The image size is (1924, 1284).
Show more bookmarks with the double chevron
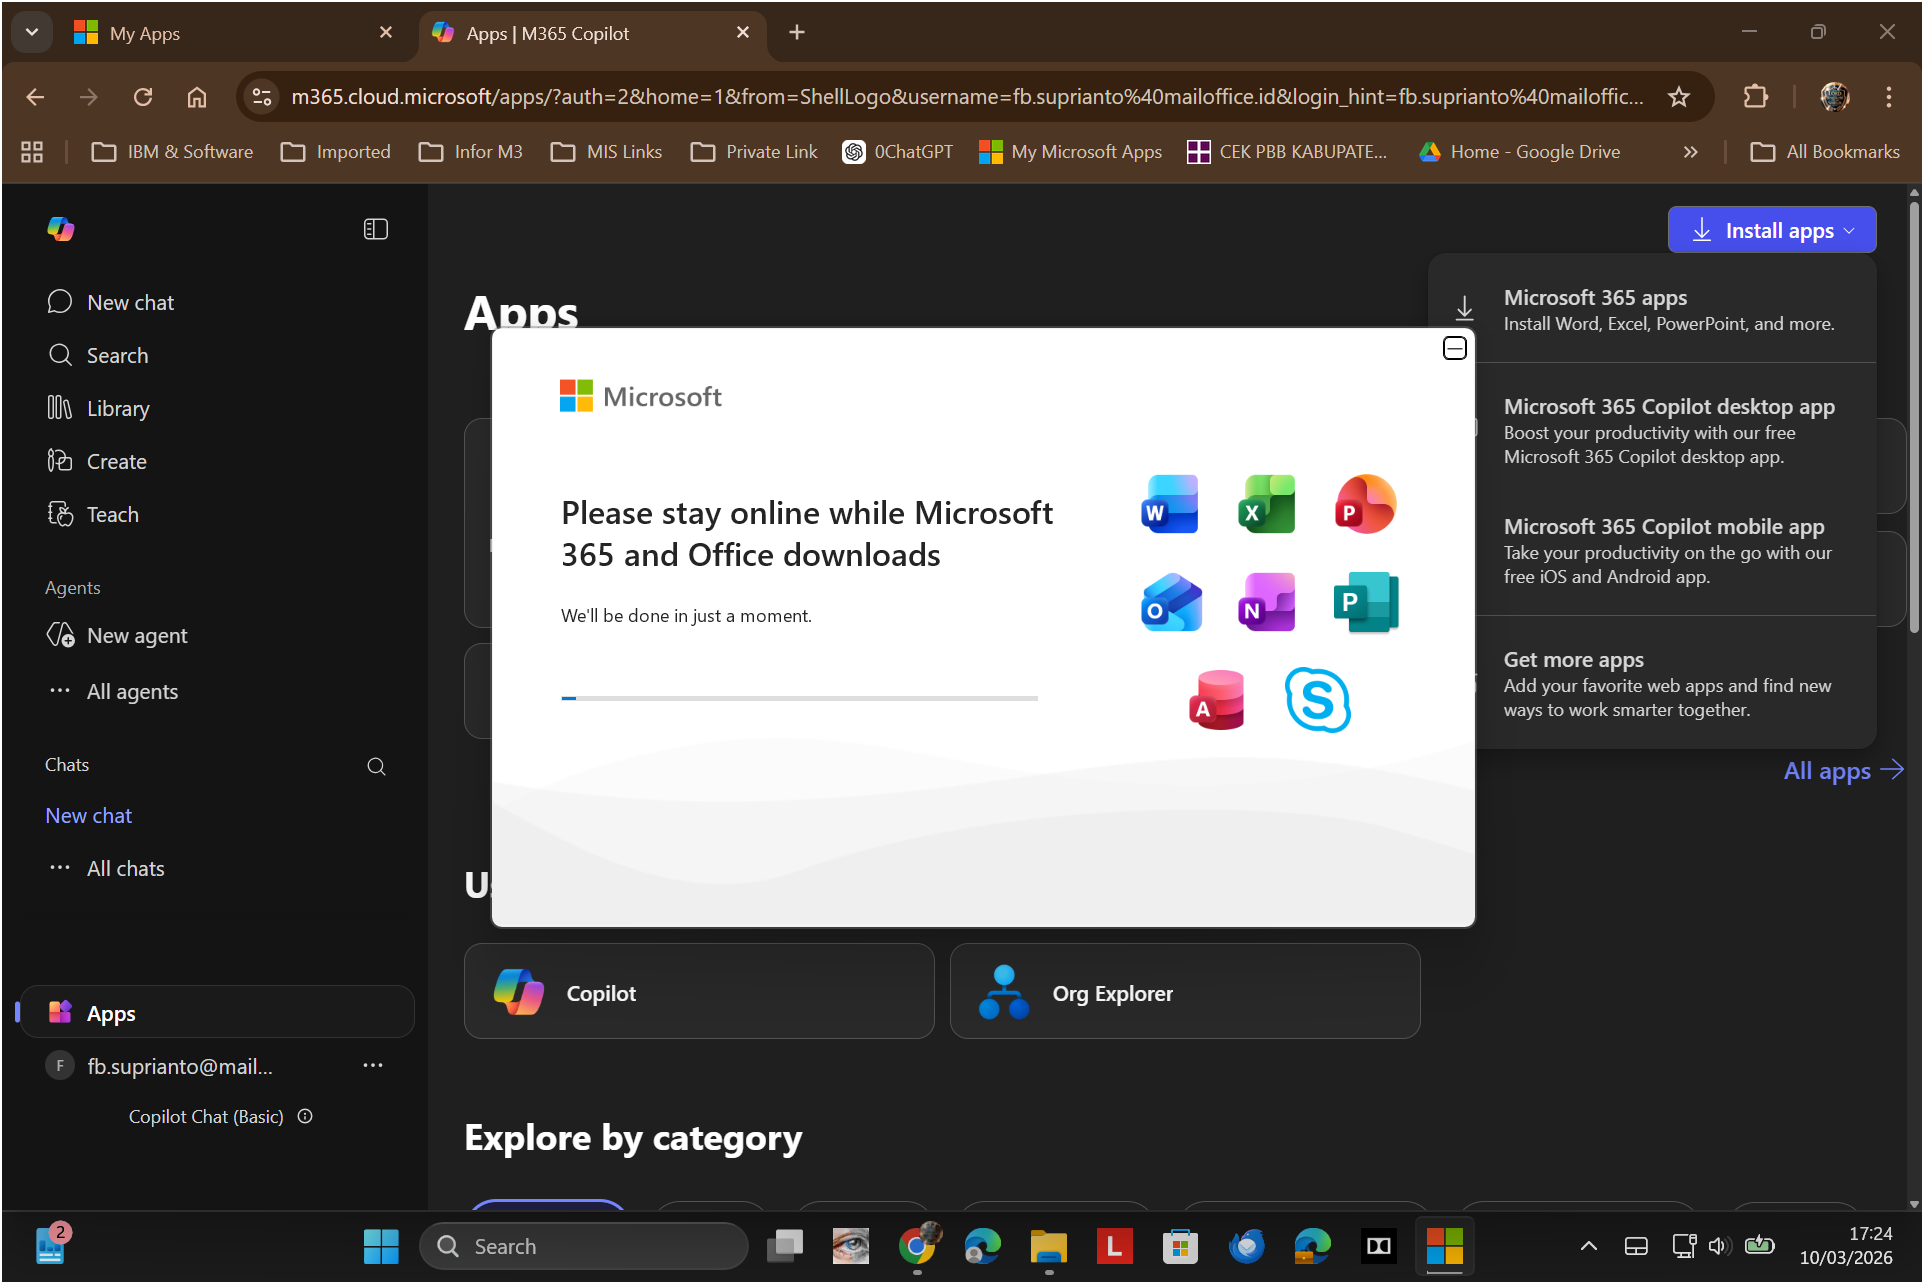tap(1690, 152)
